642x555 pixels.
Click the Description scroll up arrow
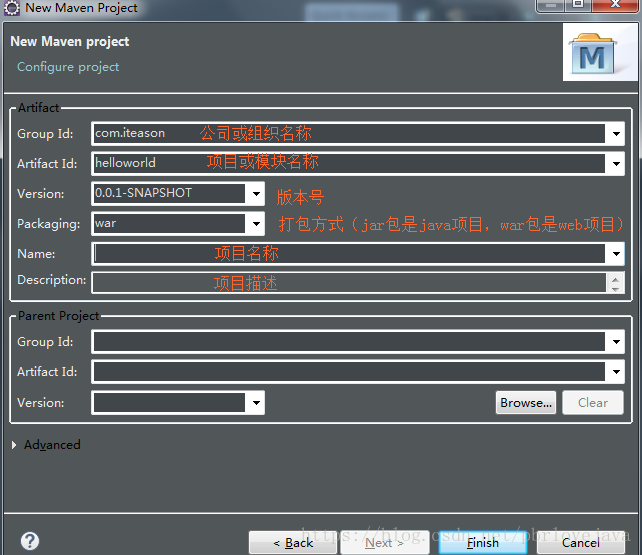(x=615, y=280)
